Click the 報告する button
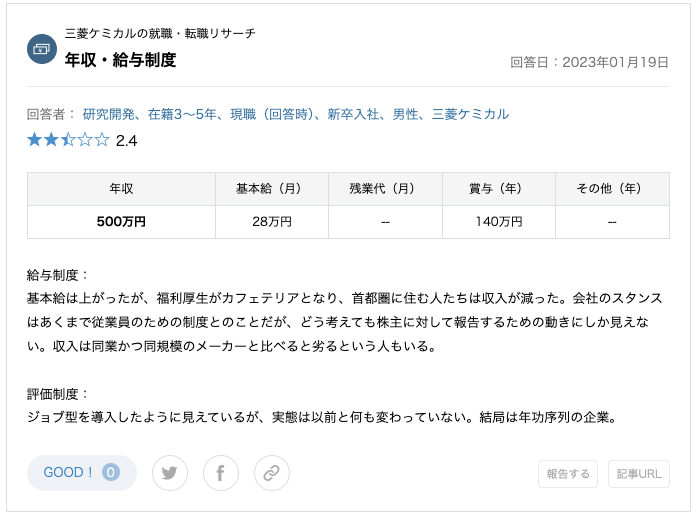Screen dimensions: 697x518 (x=568, y=474)
